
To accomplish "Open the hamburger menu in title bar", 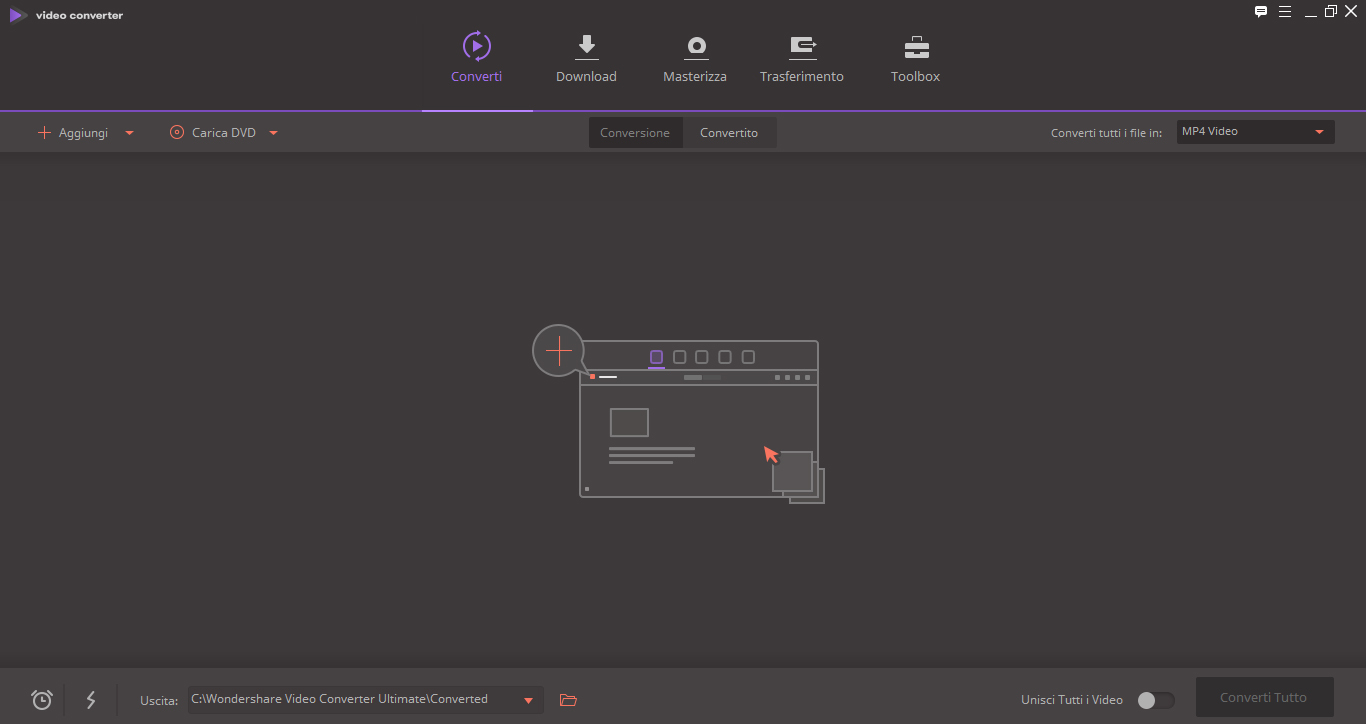I will 1285,12.
